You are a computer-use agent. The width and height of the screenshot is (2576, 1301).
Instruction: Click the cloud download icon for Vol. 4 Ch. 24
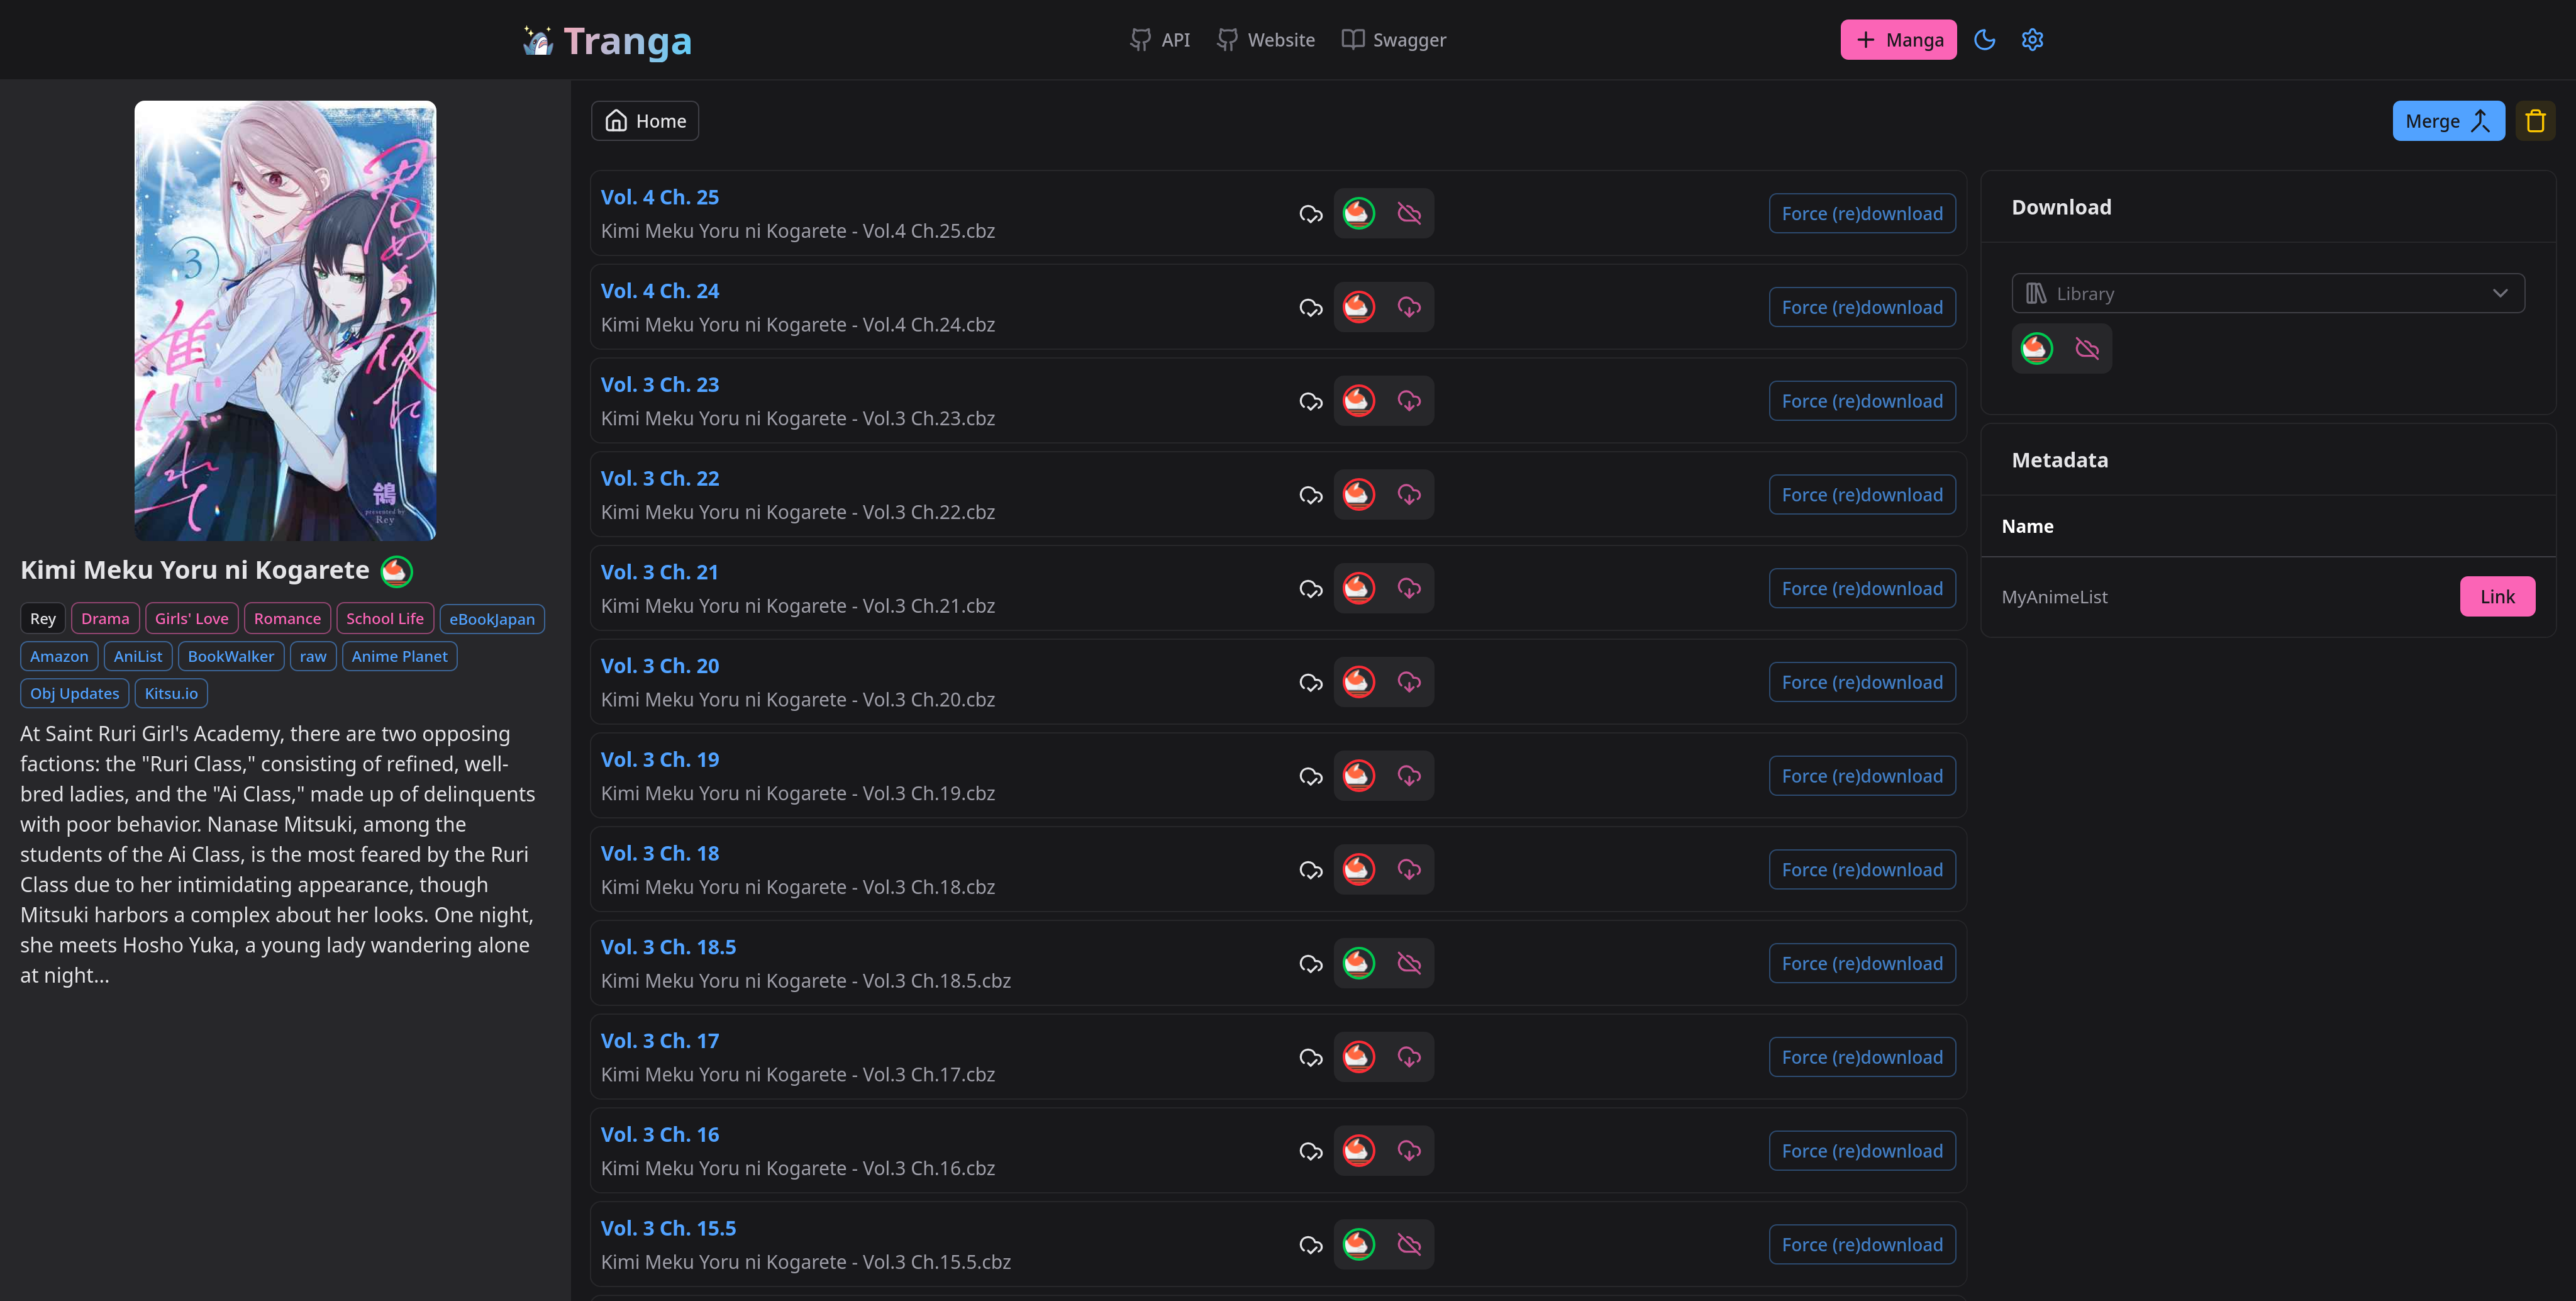coord(1409,307)
